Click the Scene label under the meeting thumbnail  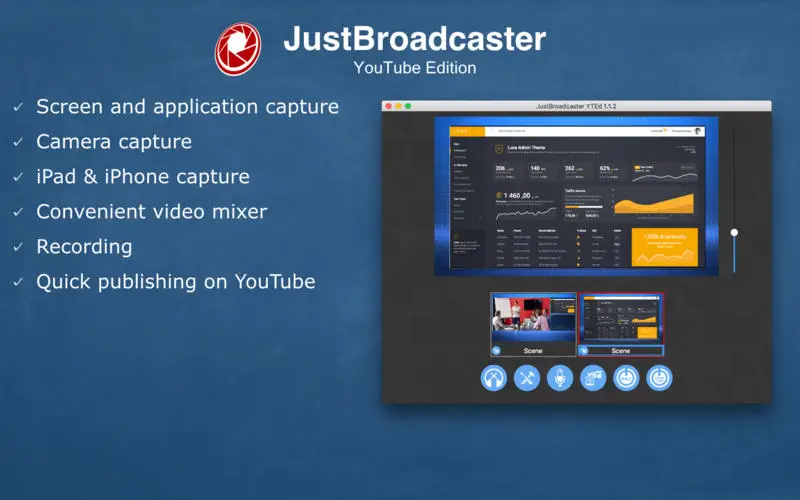coord(533,351)
